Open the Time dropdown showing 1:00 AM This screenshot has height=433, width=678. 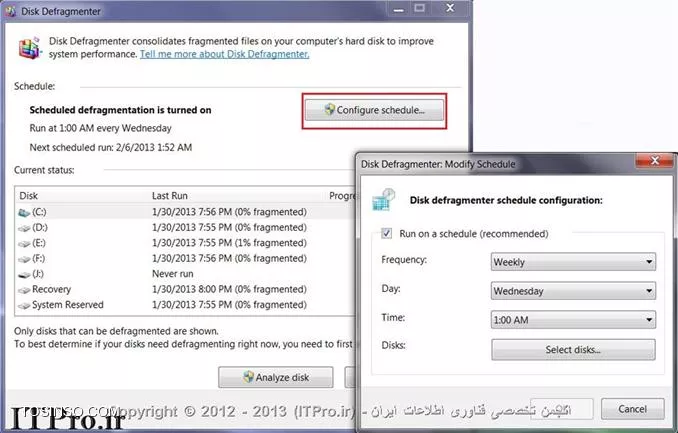click(x=573, y=320)
